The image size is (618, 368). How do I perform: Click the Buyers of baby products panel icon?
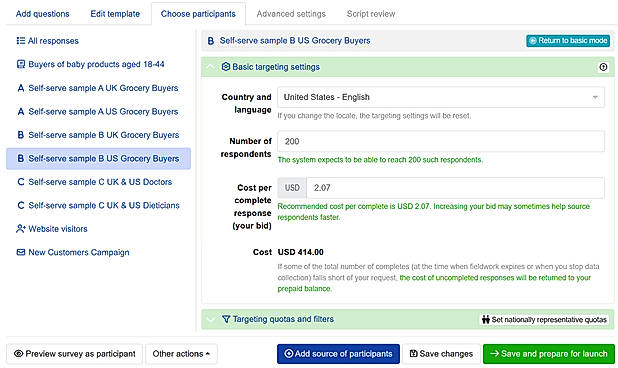(x=21, y=64)
